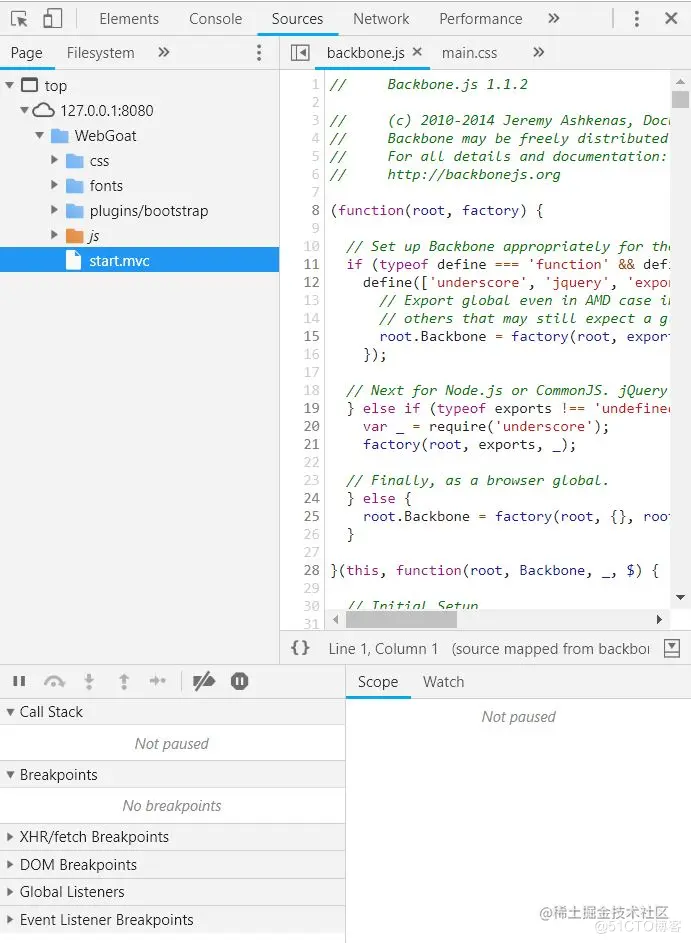Select the Sources tab
The image size is (691, 943).
[297, 19]
